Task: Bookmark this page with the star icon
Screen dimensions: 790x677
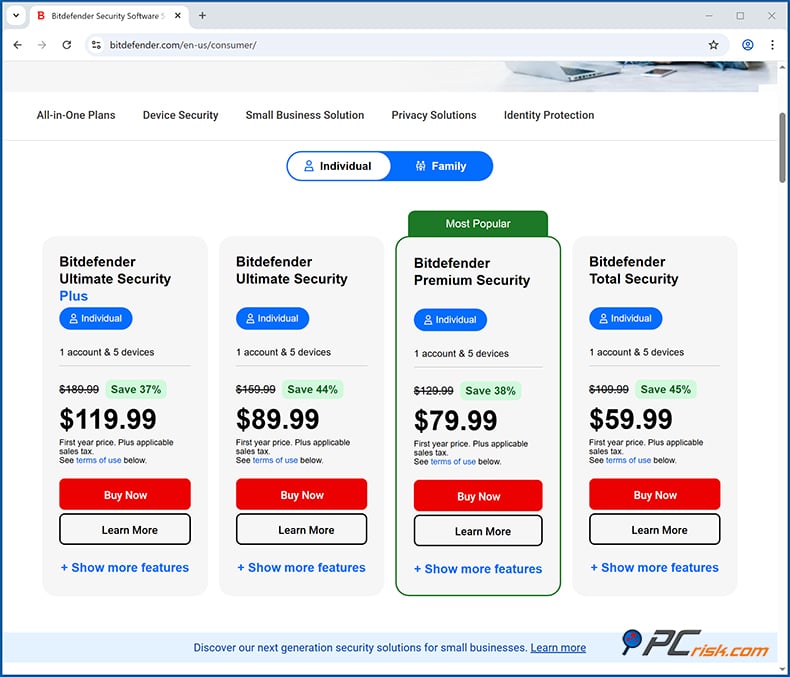Action: point(713,45)
